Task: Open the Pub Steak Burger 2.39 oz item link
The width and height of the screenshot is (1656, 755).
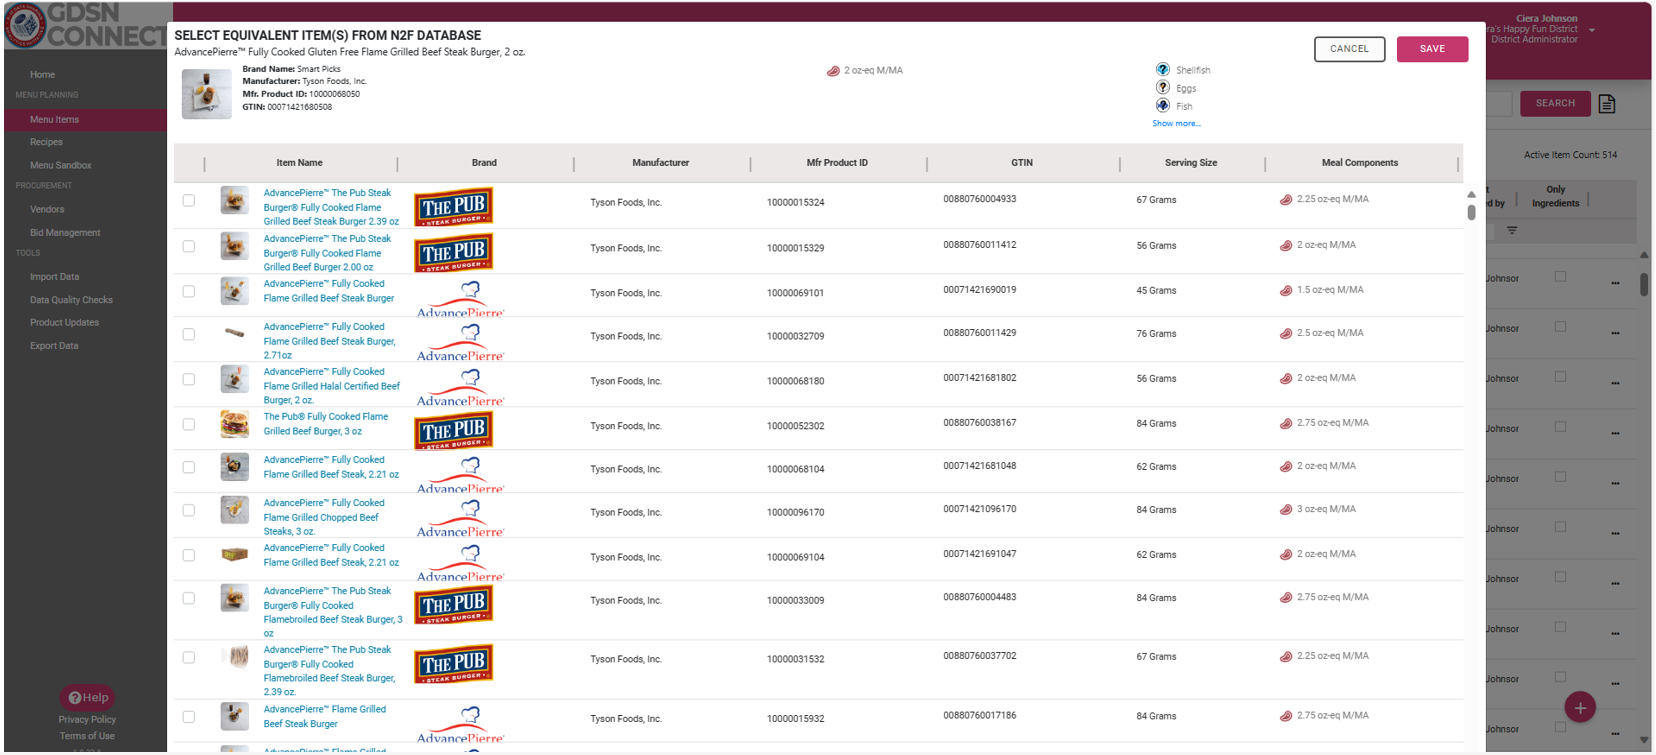Action: coord(331,207)
